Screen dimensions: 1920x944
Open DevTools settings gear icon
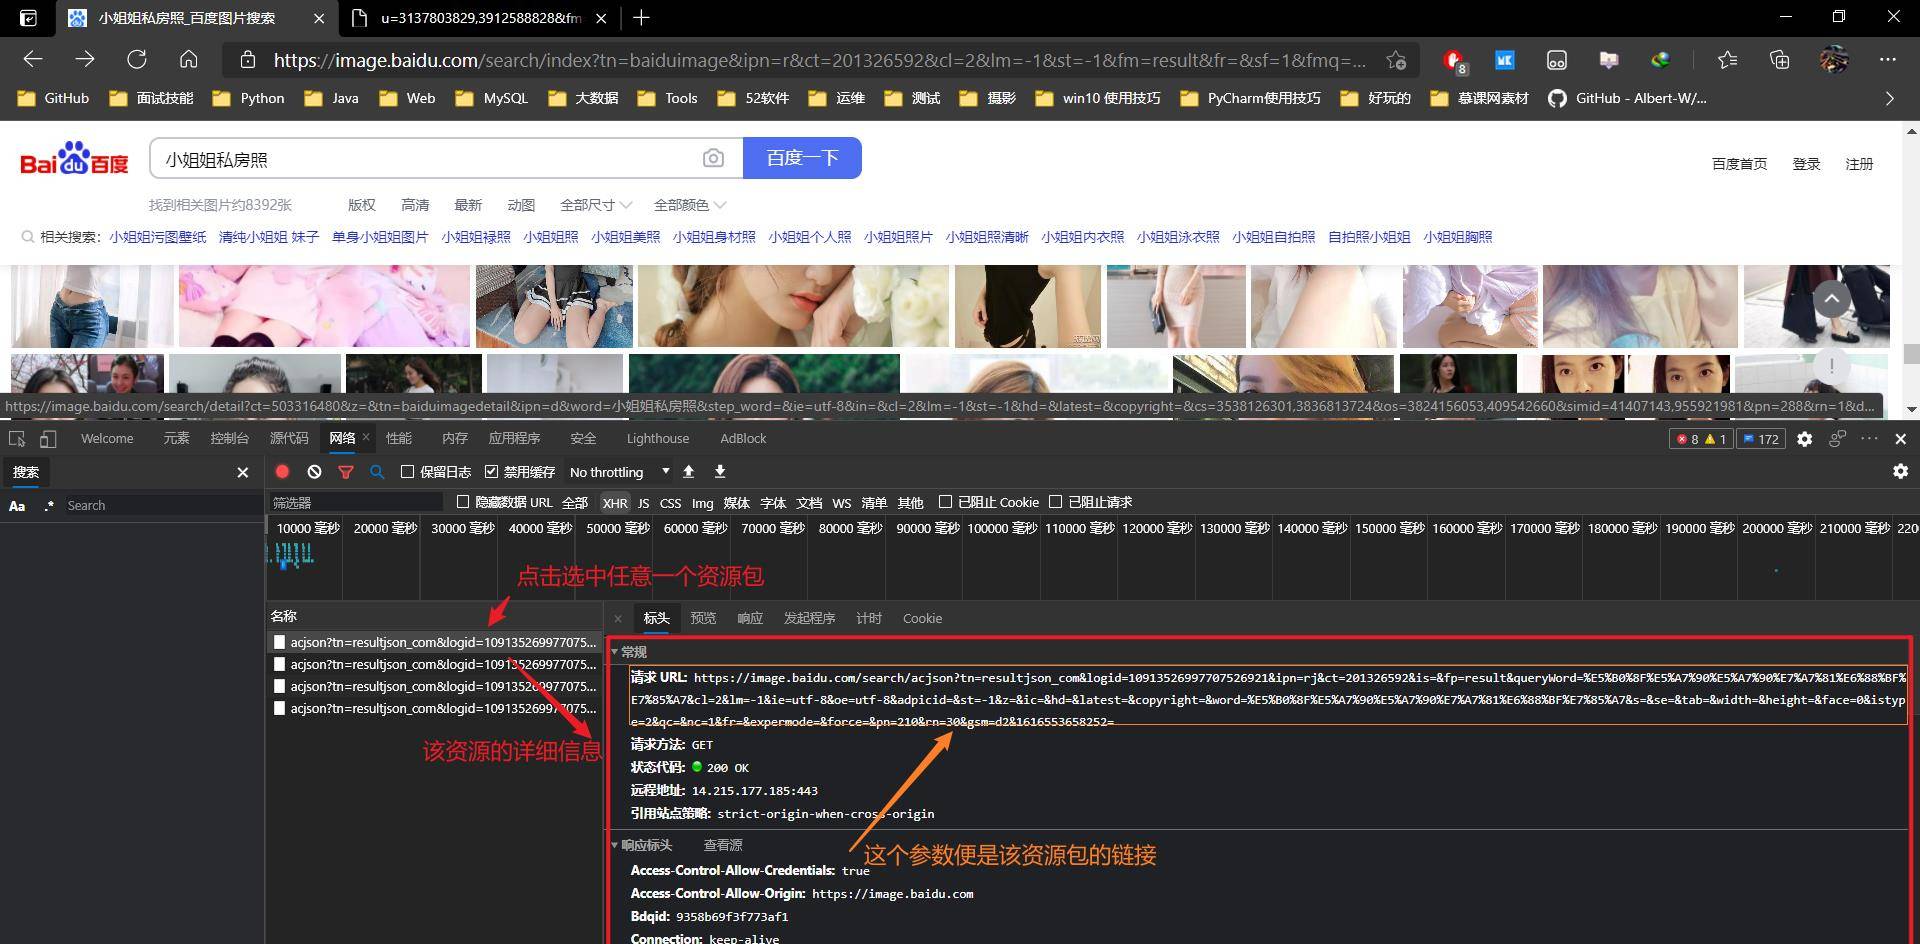1804,439
